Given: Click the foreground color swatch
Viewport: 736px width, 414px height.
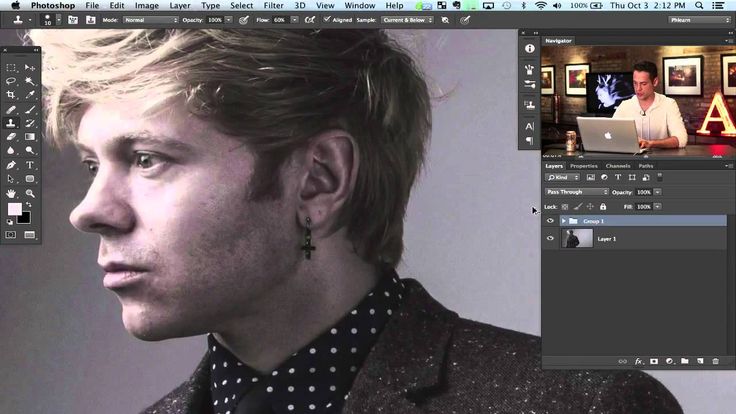Looking at the screenshot, I should tap(14, 210).
